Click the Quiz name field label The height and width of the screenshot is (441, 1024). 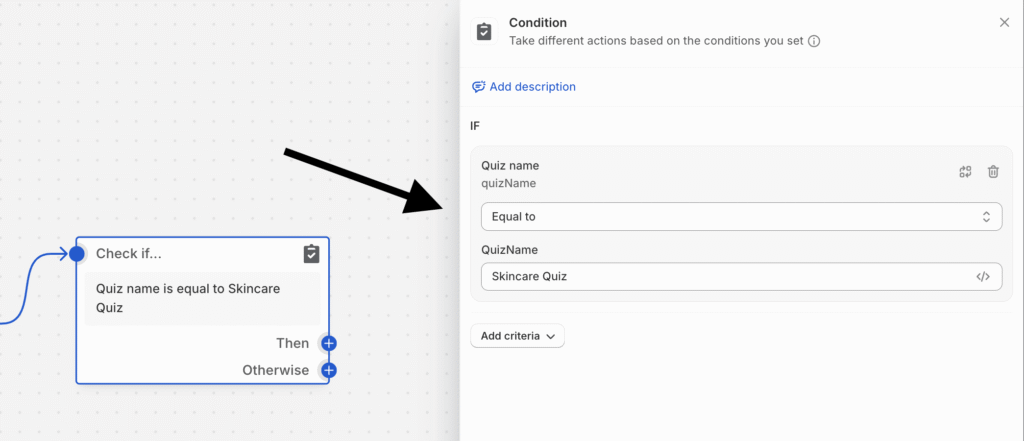510,166
